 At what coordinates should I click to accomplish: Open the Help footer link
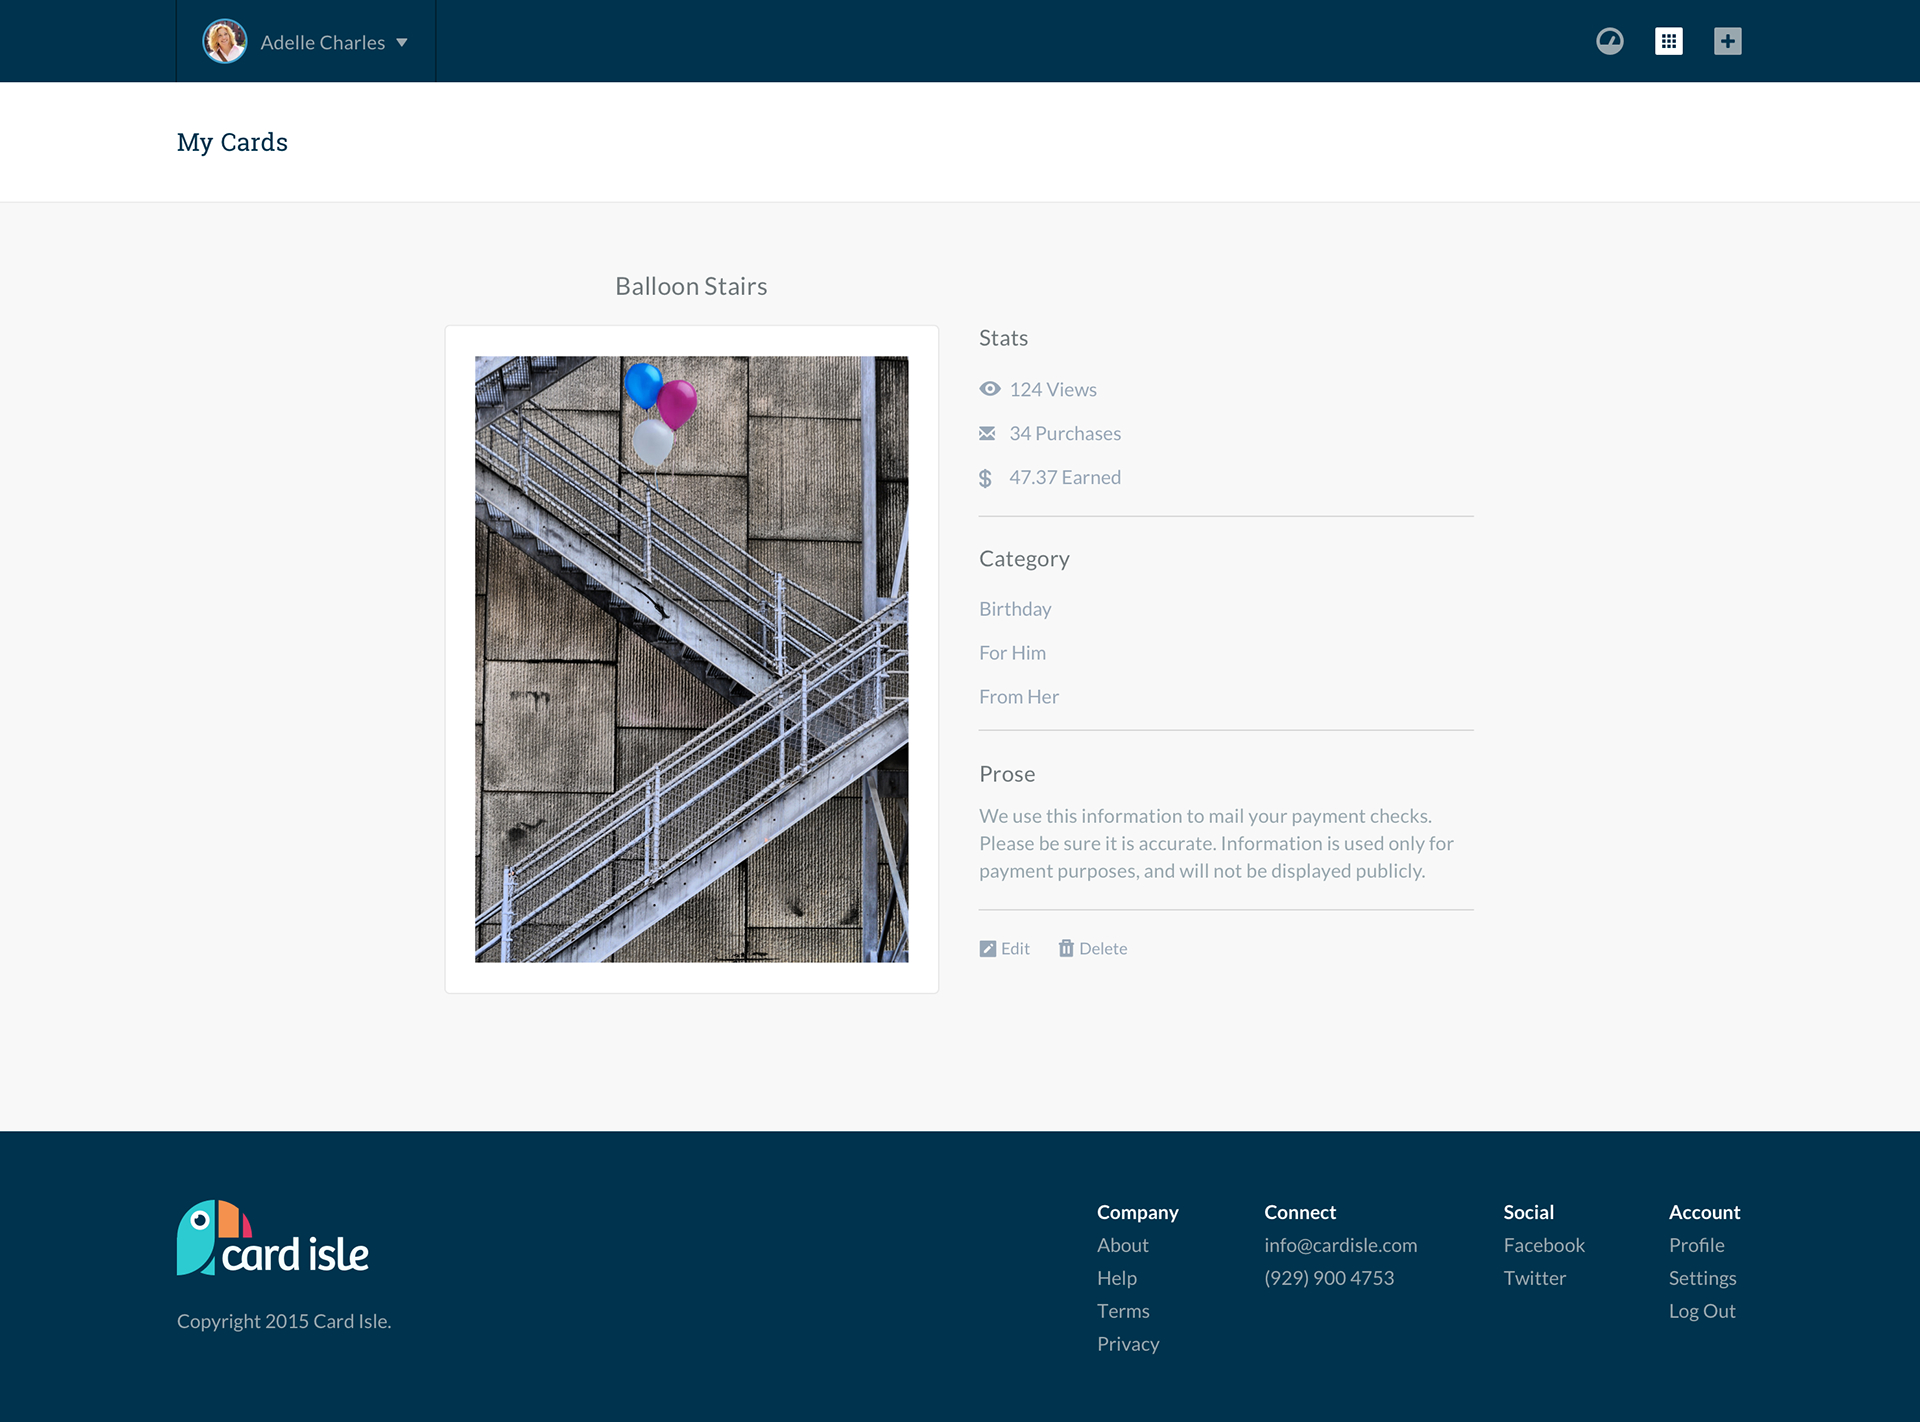click(1116, 1278)
